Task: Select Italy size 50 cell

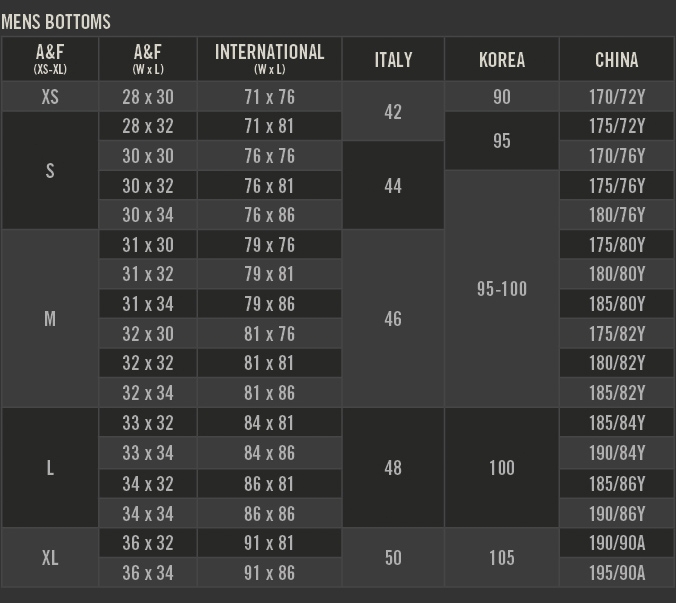Action: [393, 558]
